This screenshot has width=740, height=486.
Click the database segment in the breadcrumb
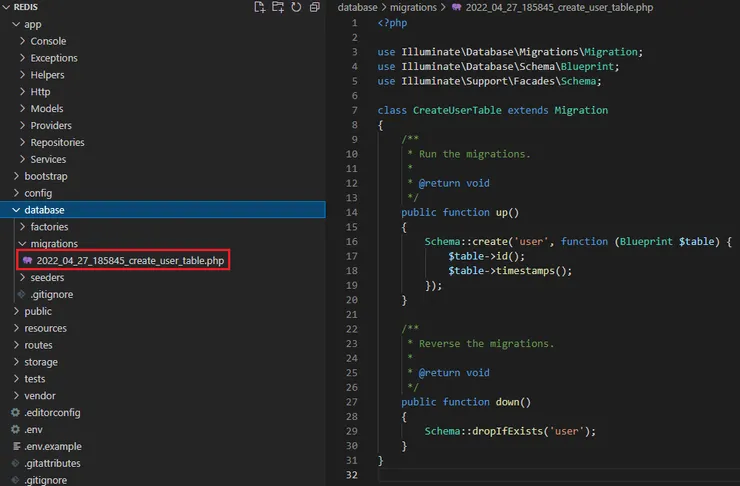tap(357, 7)
